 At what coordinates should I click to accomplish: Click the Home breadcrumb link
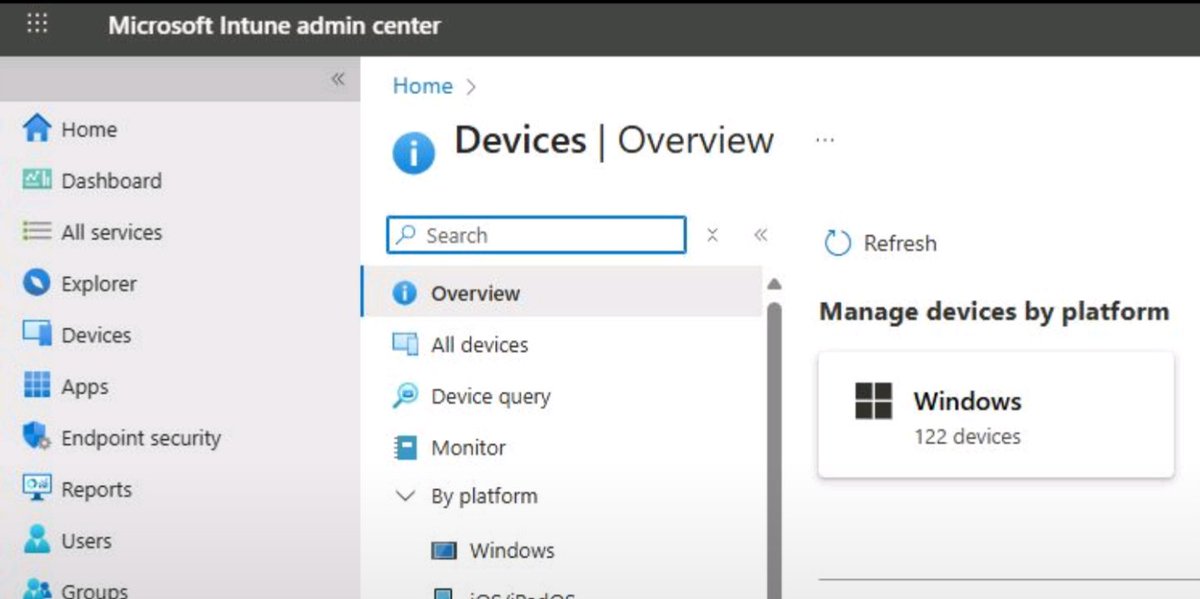[x=422, y=86]
